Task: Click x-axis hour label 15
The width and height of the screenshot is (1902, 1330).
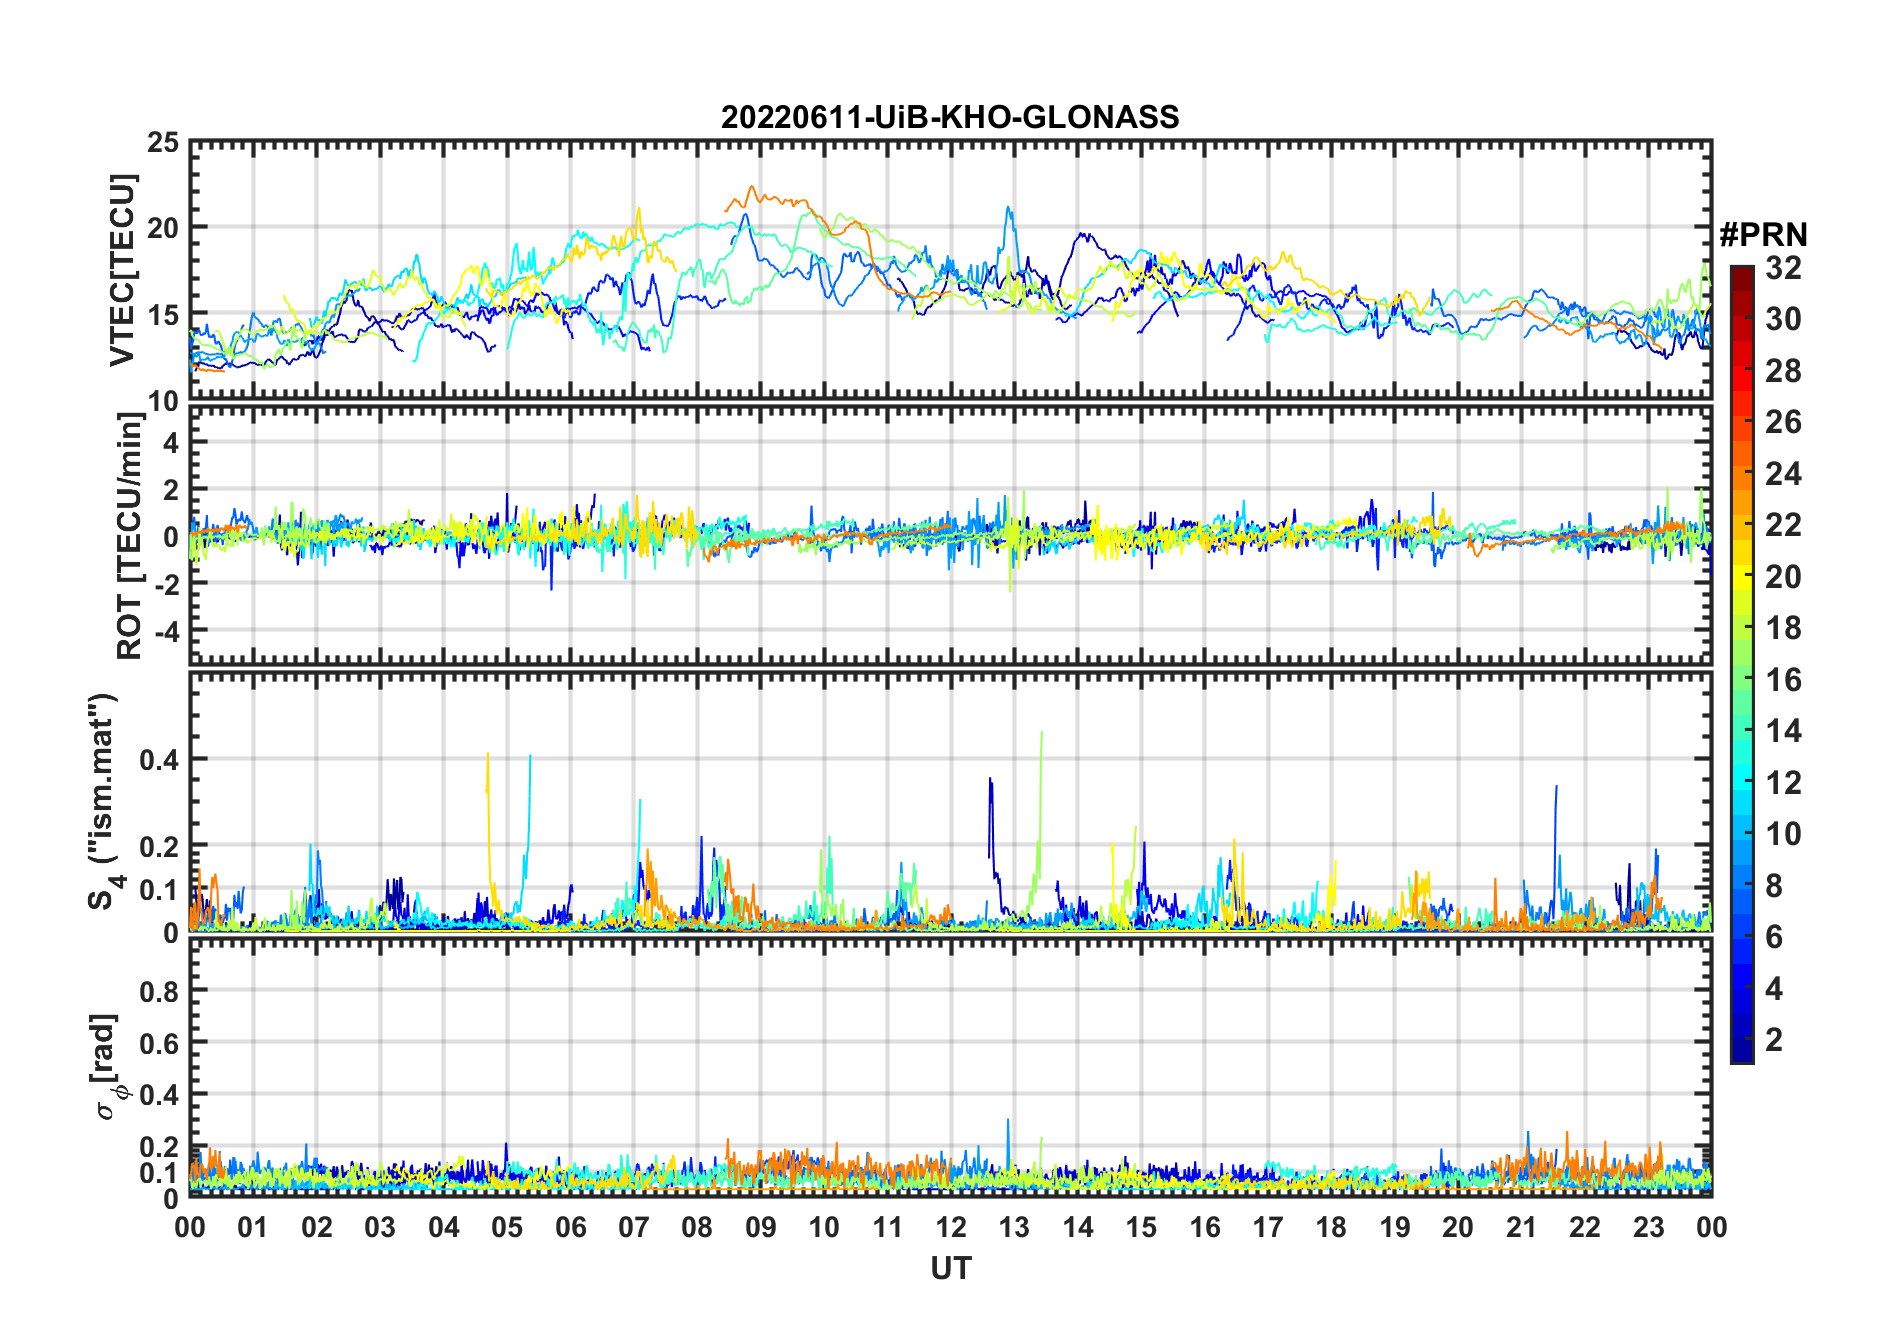Action: [x=1141, y=1227]
